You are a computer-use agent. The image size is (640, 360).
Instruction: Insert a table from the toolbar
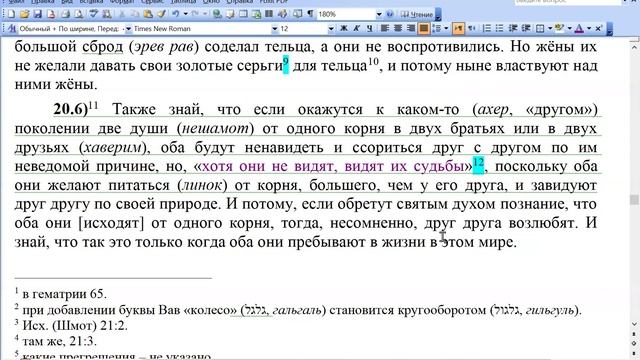click(x=243, y=14)
